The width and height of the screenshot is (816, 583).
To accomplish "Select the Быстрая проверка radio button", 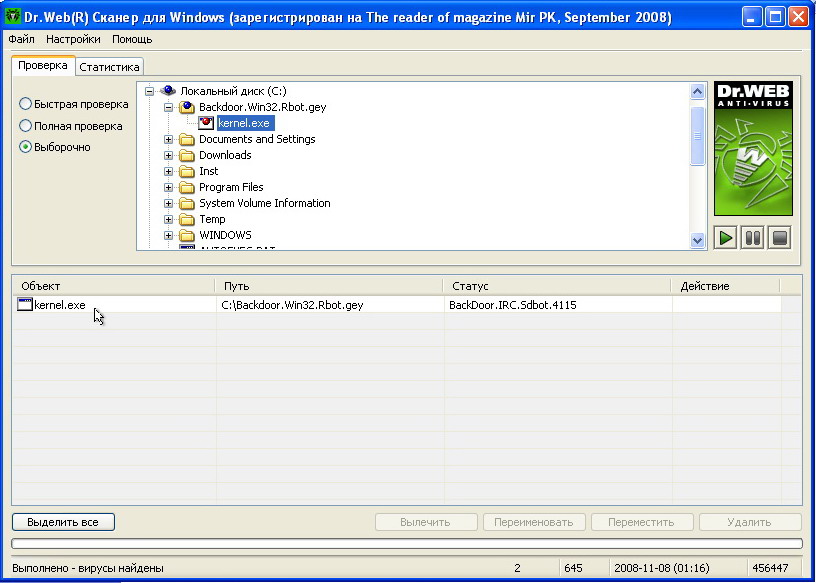I will point(25,104).
